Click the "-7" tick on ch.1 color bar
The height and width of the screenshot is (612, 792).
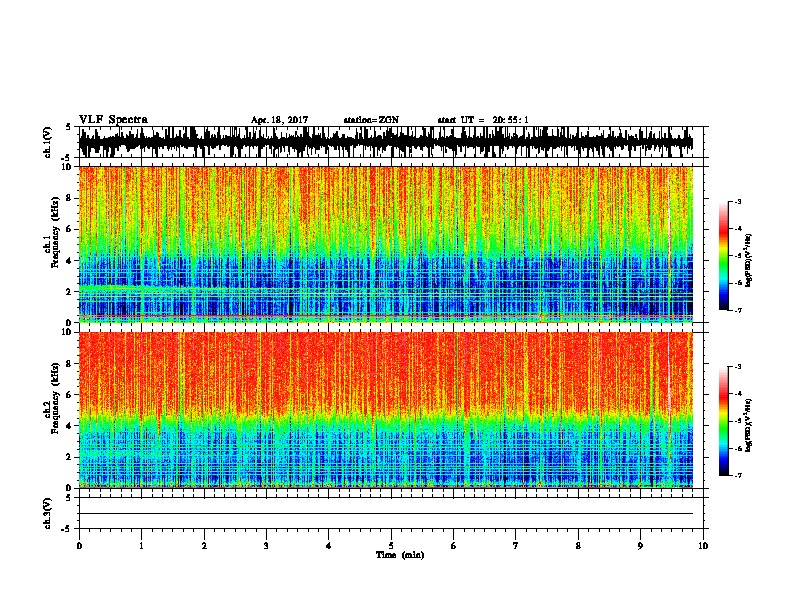coord(737,310)
